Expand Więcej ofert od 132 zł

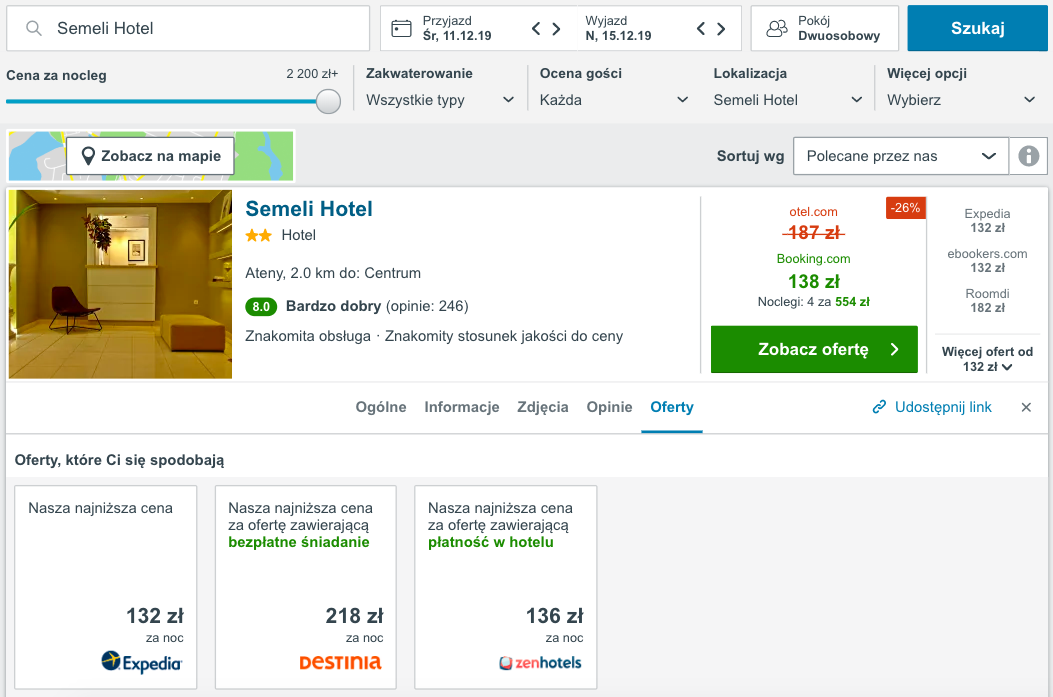[988, 355]
